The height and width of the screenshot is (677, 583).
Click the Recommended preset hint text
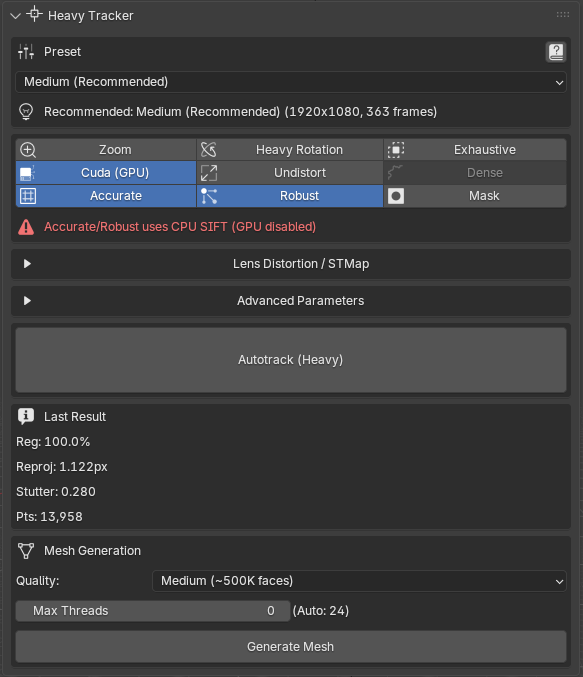240,112
